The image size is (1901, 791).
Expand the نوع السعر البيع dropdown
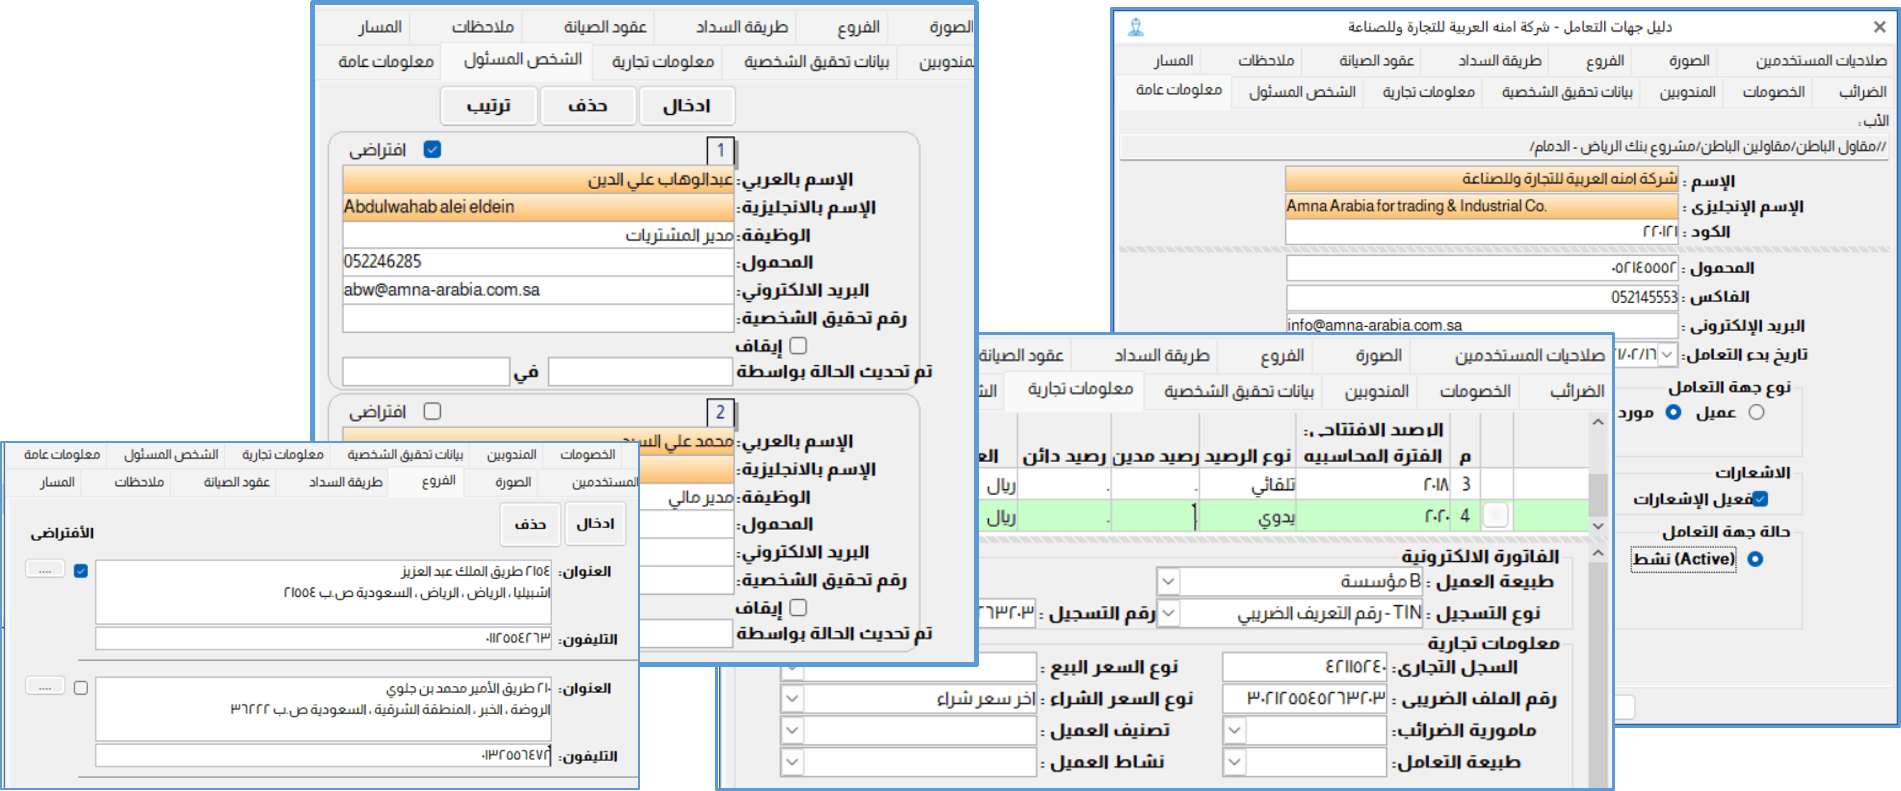pyautogui.click(x=792, y=667)
